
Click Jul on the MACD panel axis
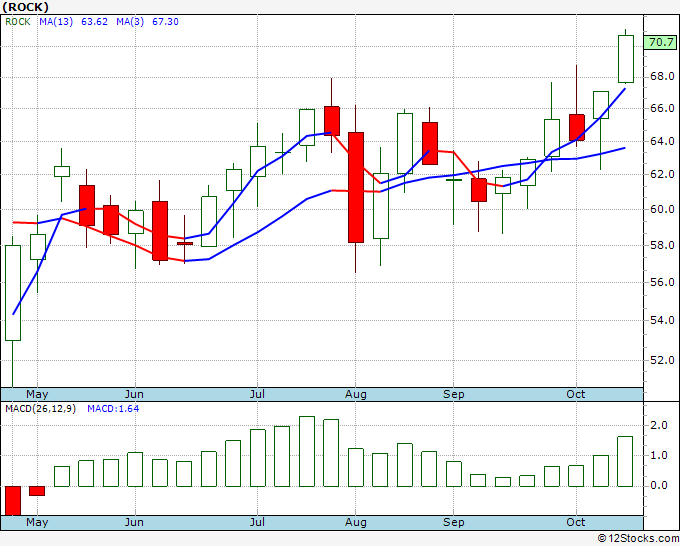257,522
